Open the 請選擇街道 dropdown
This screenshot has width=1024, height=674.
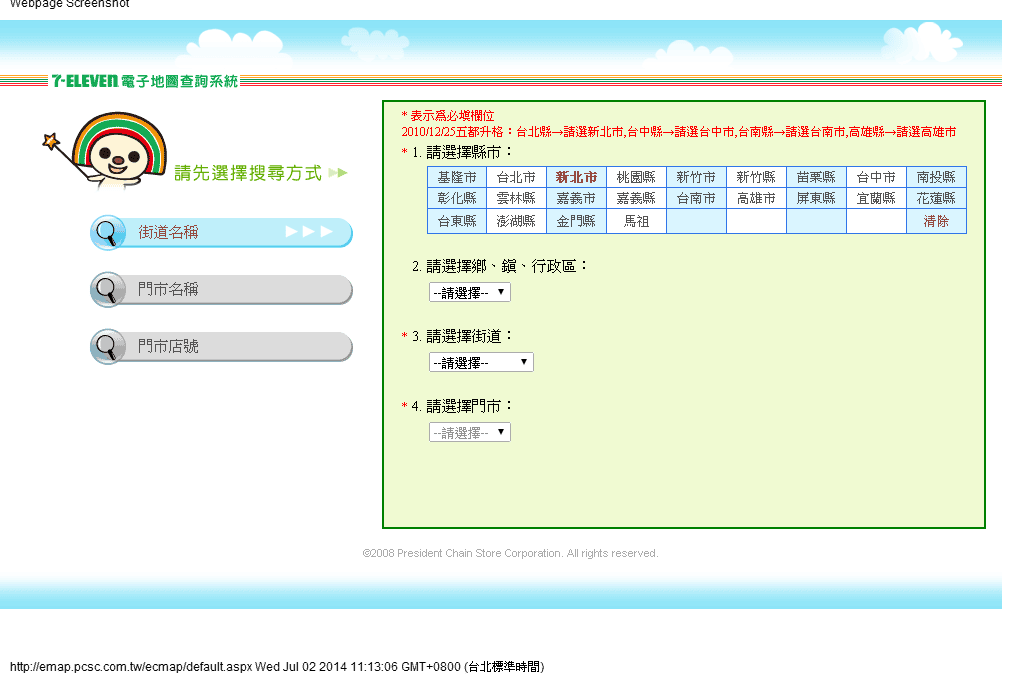(x=480, y=361)
